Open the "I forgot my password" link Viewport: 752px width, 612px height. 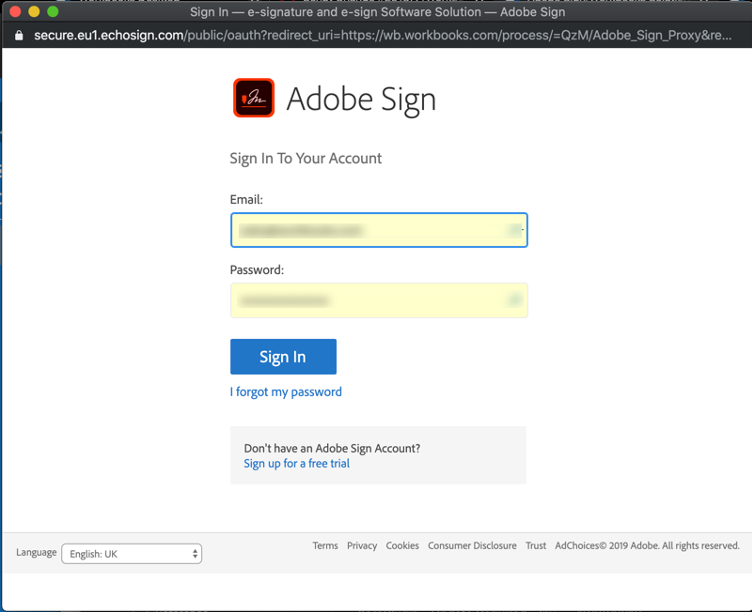pos(286,392)
